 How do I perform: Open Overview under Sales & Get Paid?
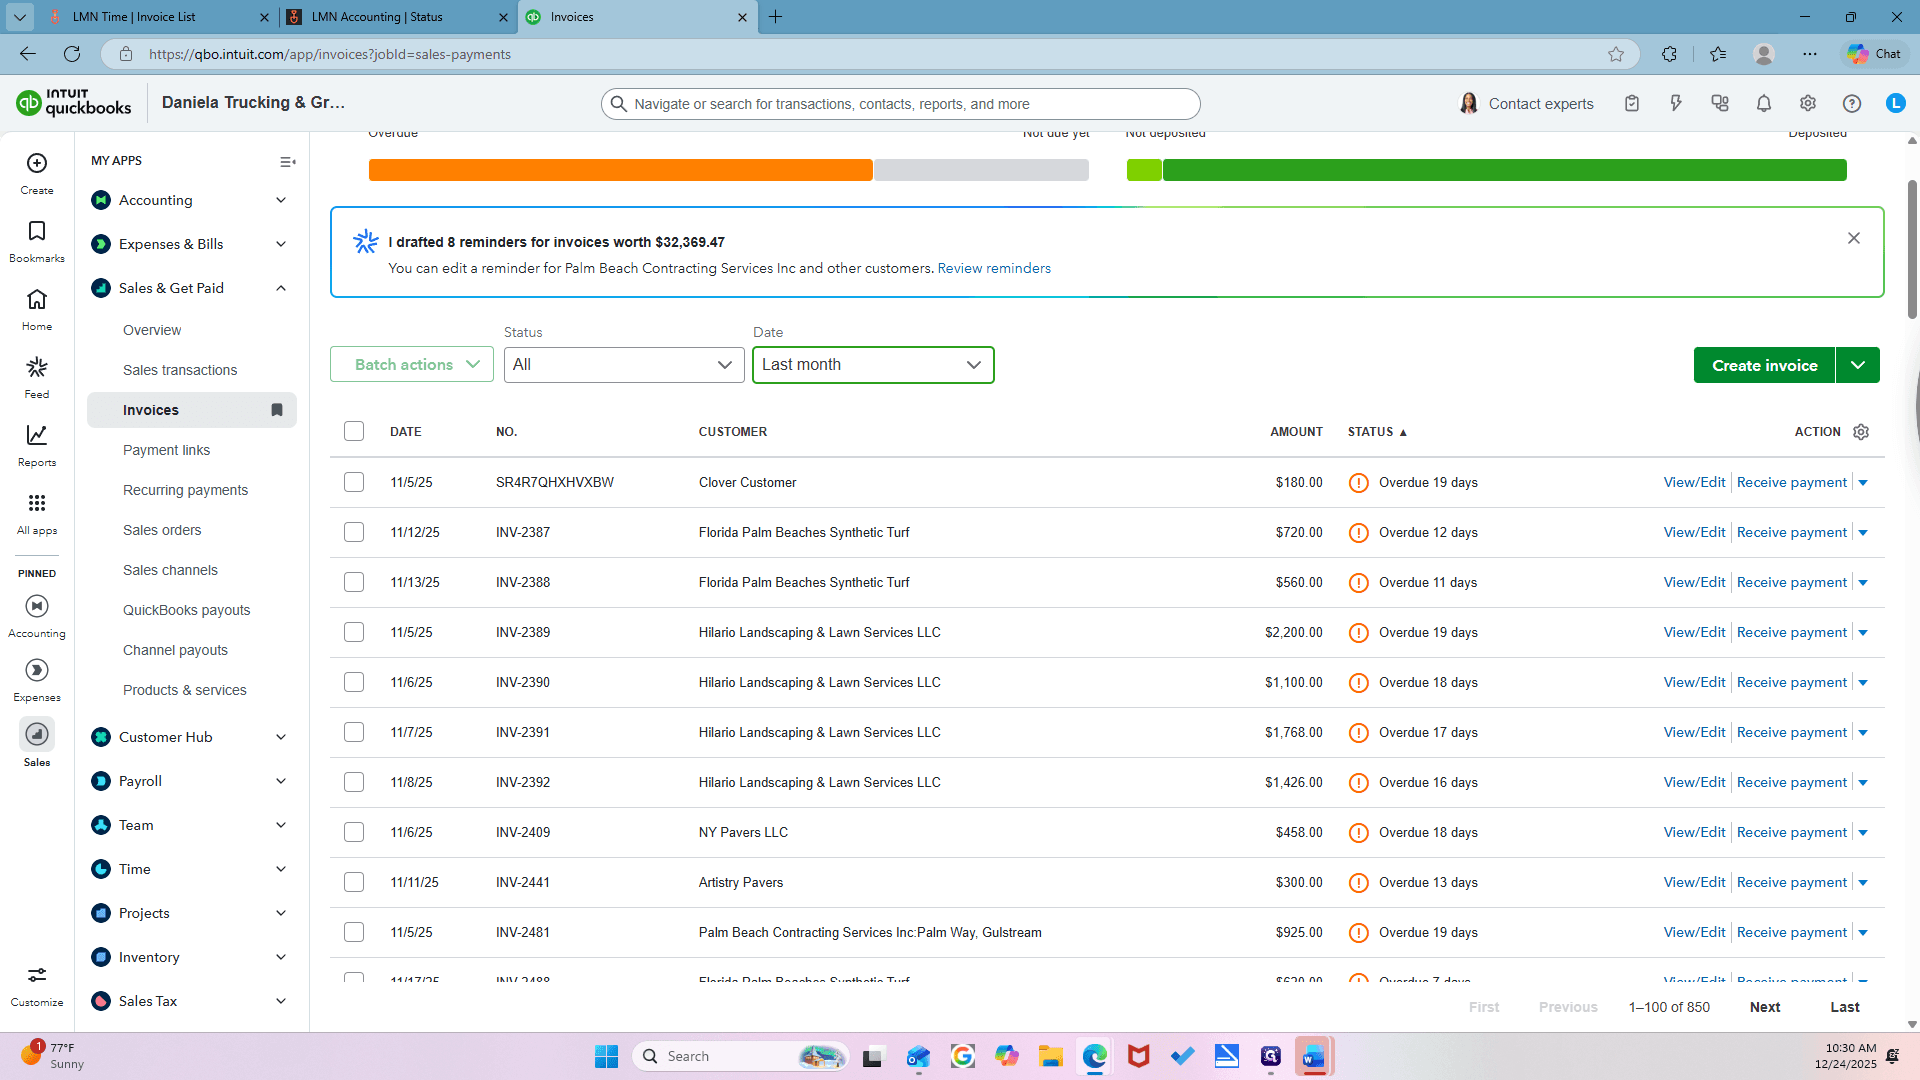(x=152, y=330)
